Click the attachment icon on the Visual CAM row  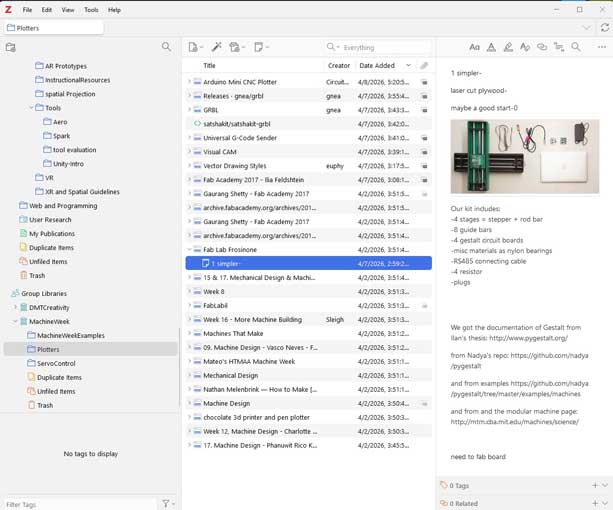coord(424,152)
